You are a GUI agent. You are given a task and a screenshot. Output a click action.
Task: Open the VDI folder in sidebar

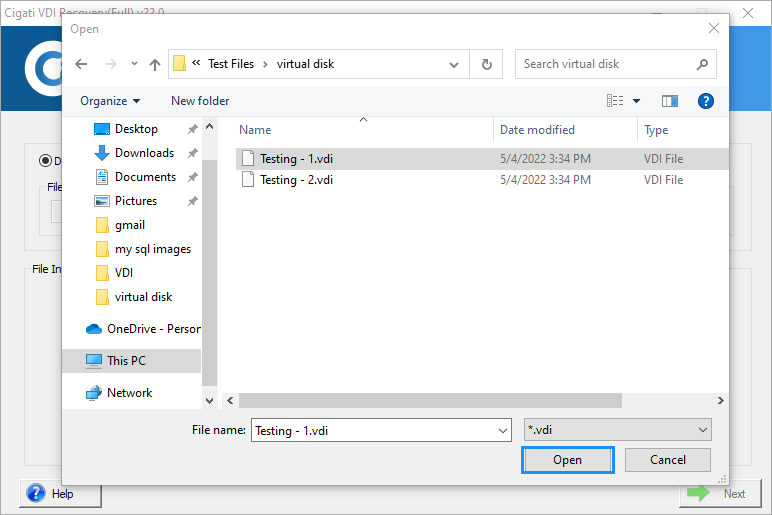click(124, 273)
